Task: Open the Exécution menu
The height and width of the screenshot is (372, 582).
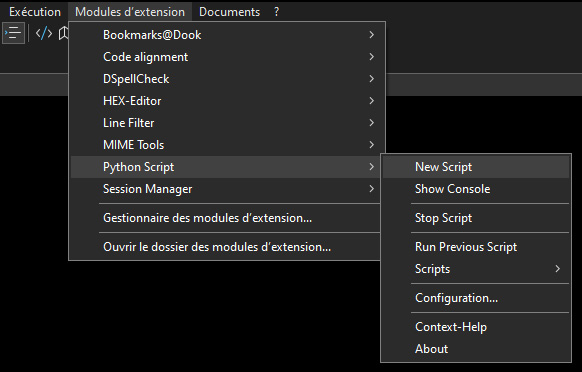Action: click(35, 12)
